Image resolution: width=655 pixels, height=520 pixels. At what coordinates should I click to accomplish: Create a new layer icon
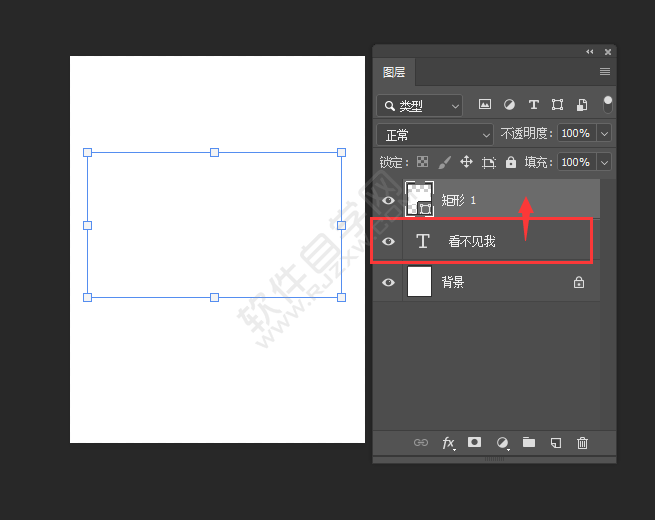[x=556, y=443]
